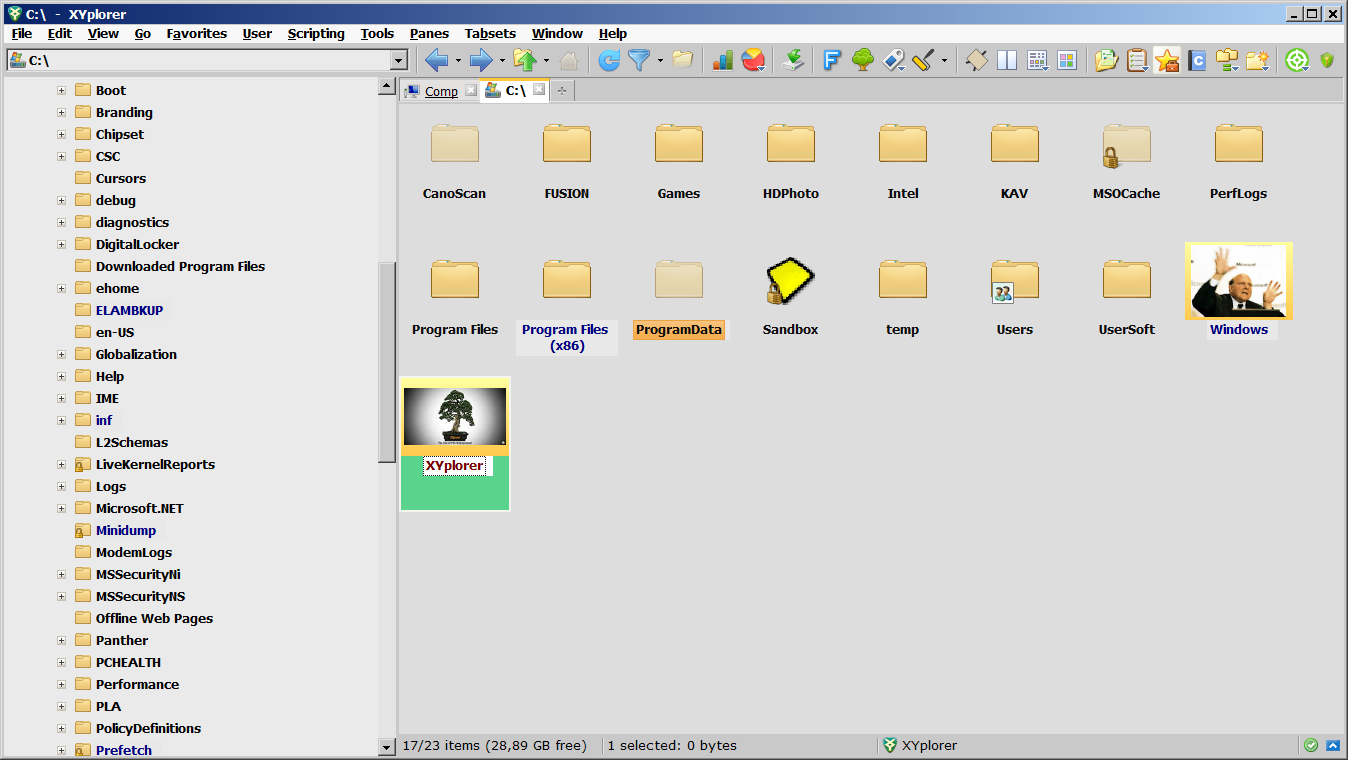This screenshot has height=760, width=1348.
Task: Toggle the dual pane view
Action: tap(1006, 60)
